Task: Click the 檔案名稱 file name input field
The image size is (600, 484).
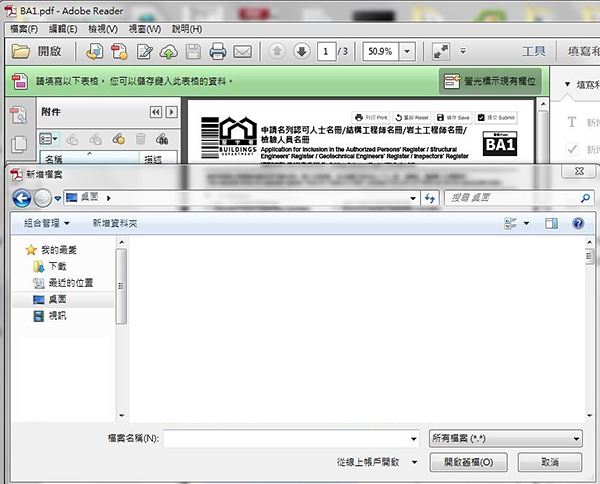Action: (287, 438)
